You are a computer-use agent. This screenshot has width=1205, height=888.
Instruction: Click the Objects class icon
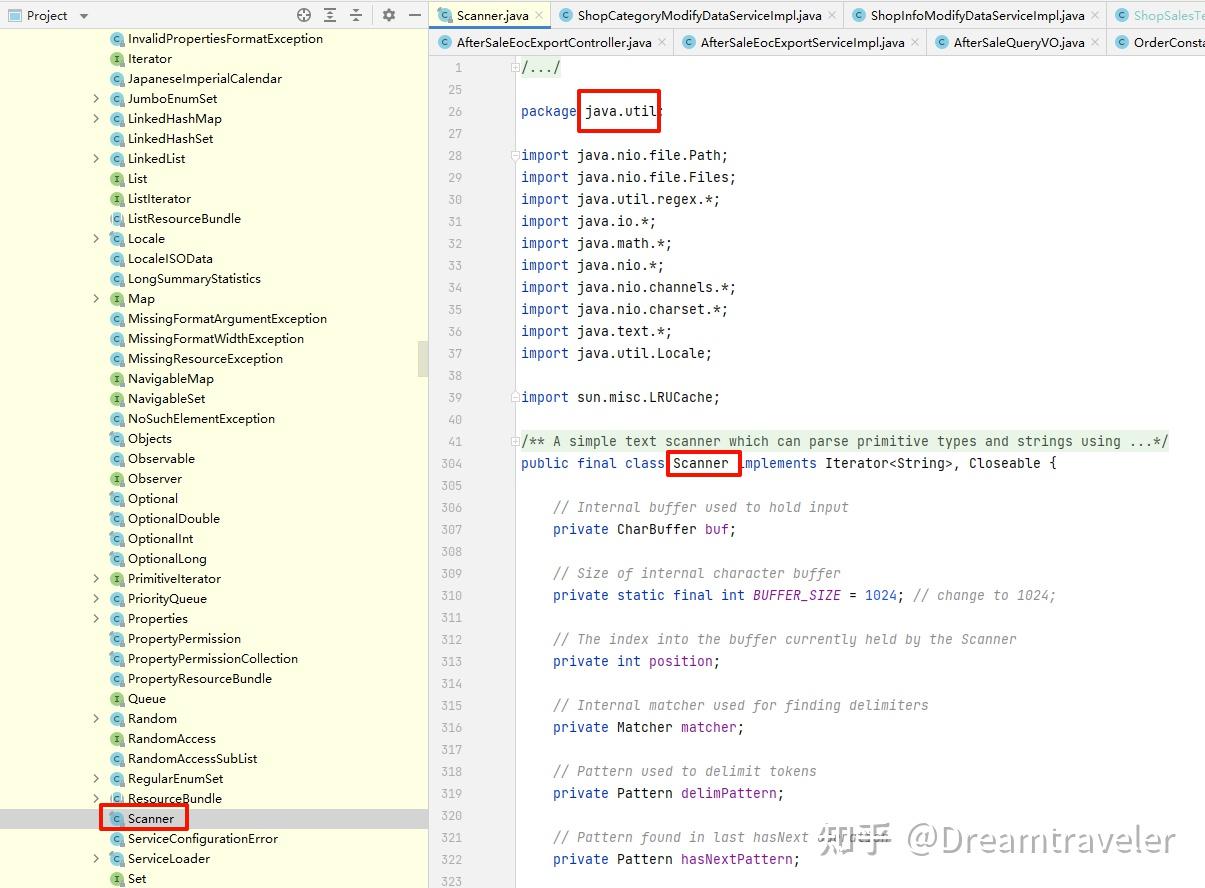coord(119,438)
